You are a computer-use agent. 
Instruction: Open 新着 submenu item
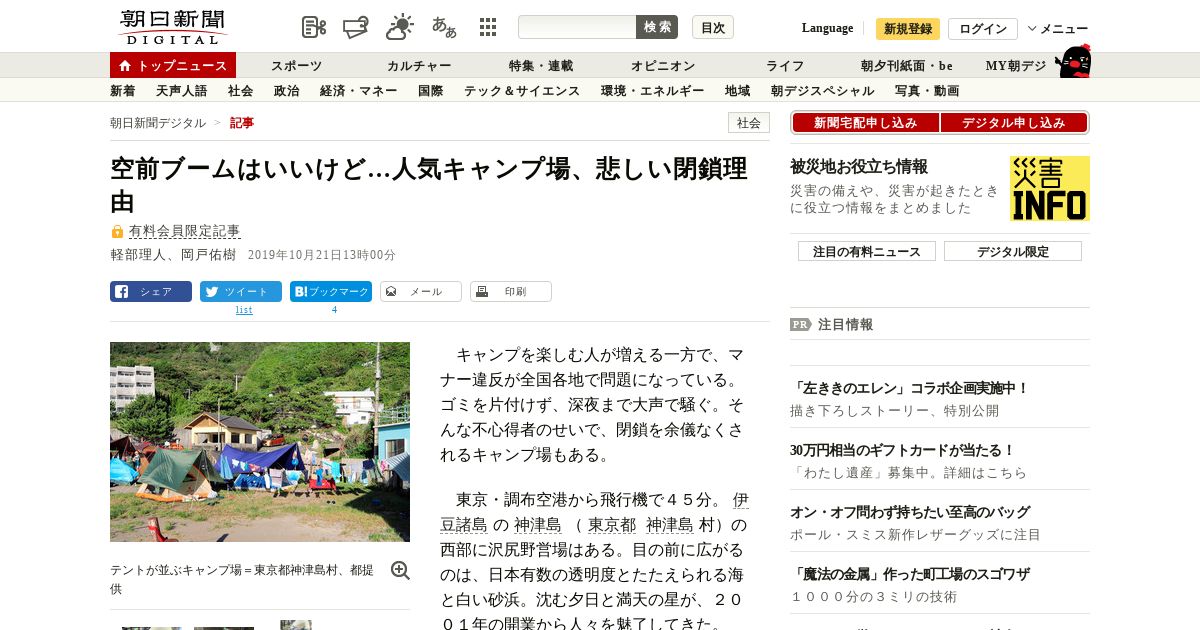click(x=122, y=91)
